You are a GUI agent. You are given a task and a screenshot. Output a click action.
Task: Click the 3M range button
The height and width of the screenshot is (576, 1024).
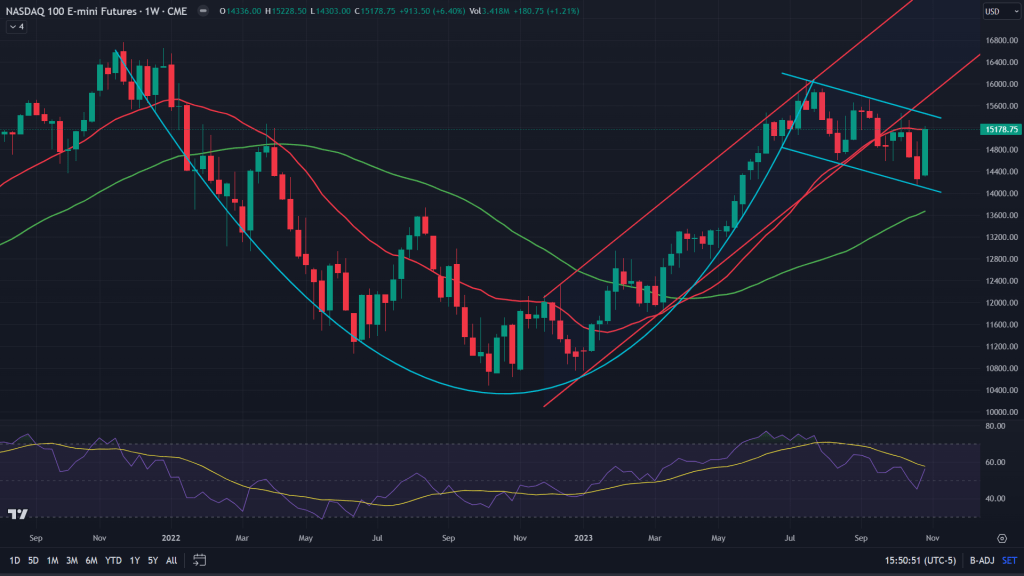point(72,559)
